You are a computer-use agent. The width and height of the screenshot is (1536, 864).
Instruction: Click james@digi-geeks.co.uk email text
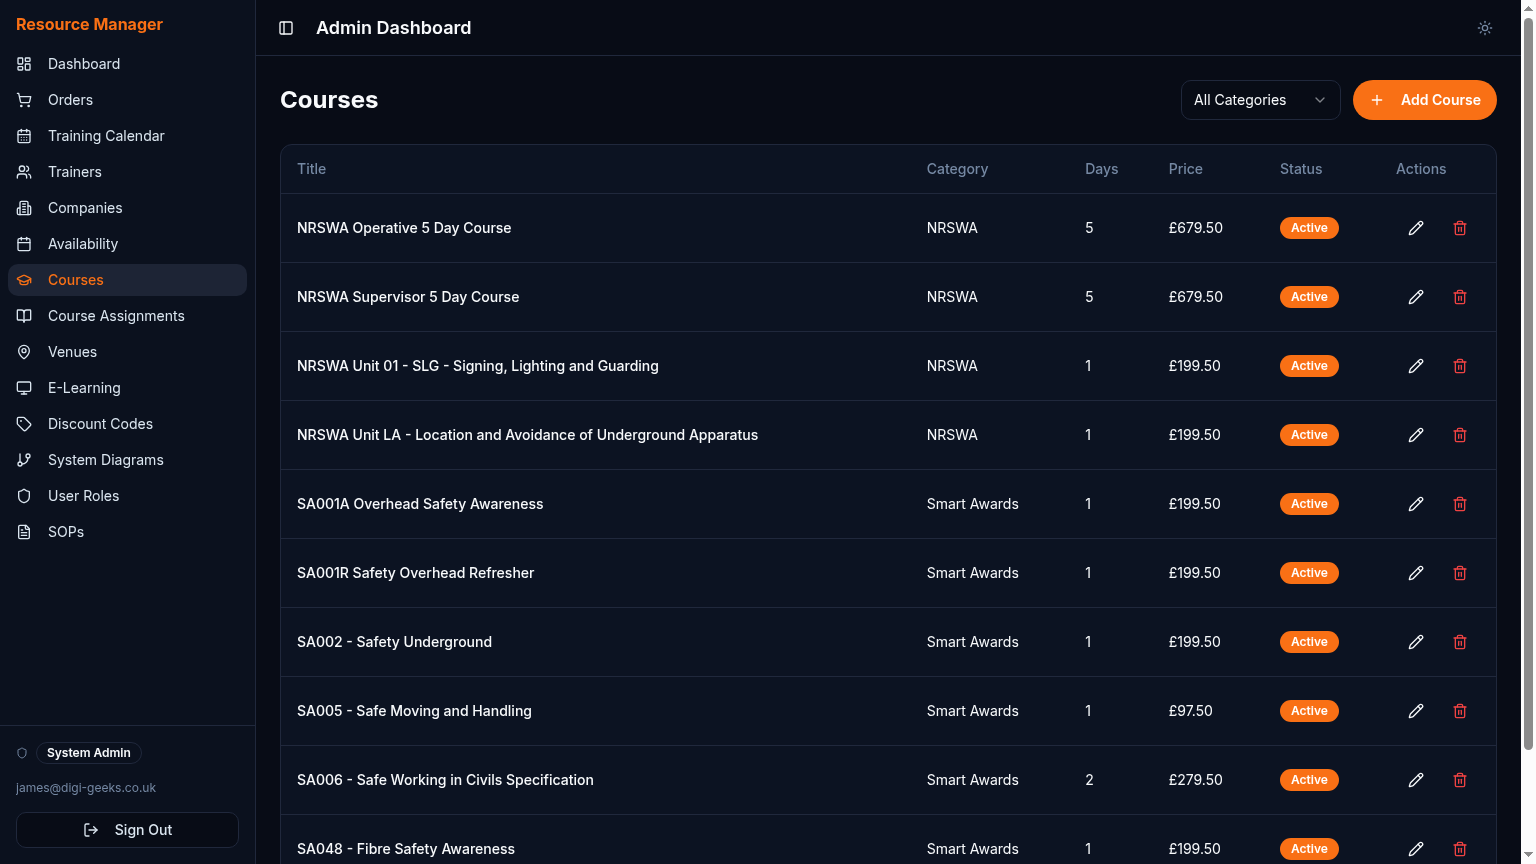tap(86, 788)
